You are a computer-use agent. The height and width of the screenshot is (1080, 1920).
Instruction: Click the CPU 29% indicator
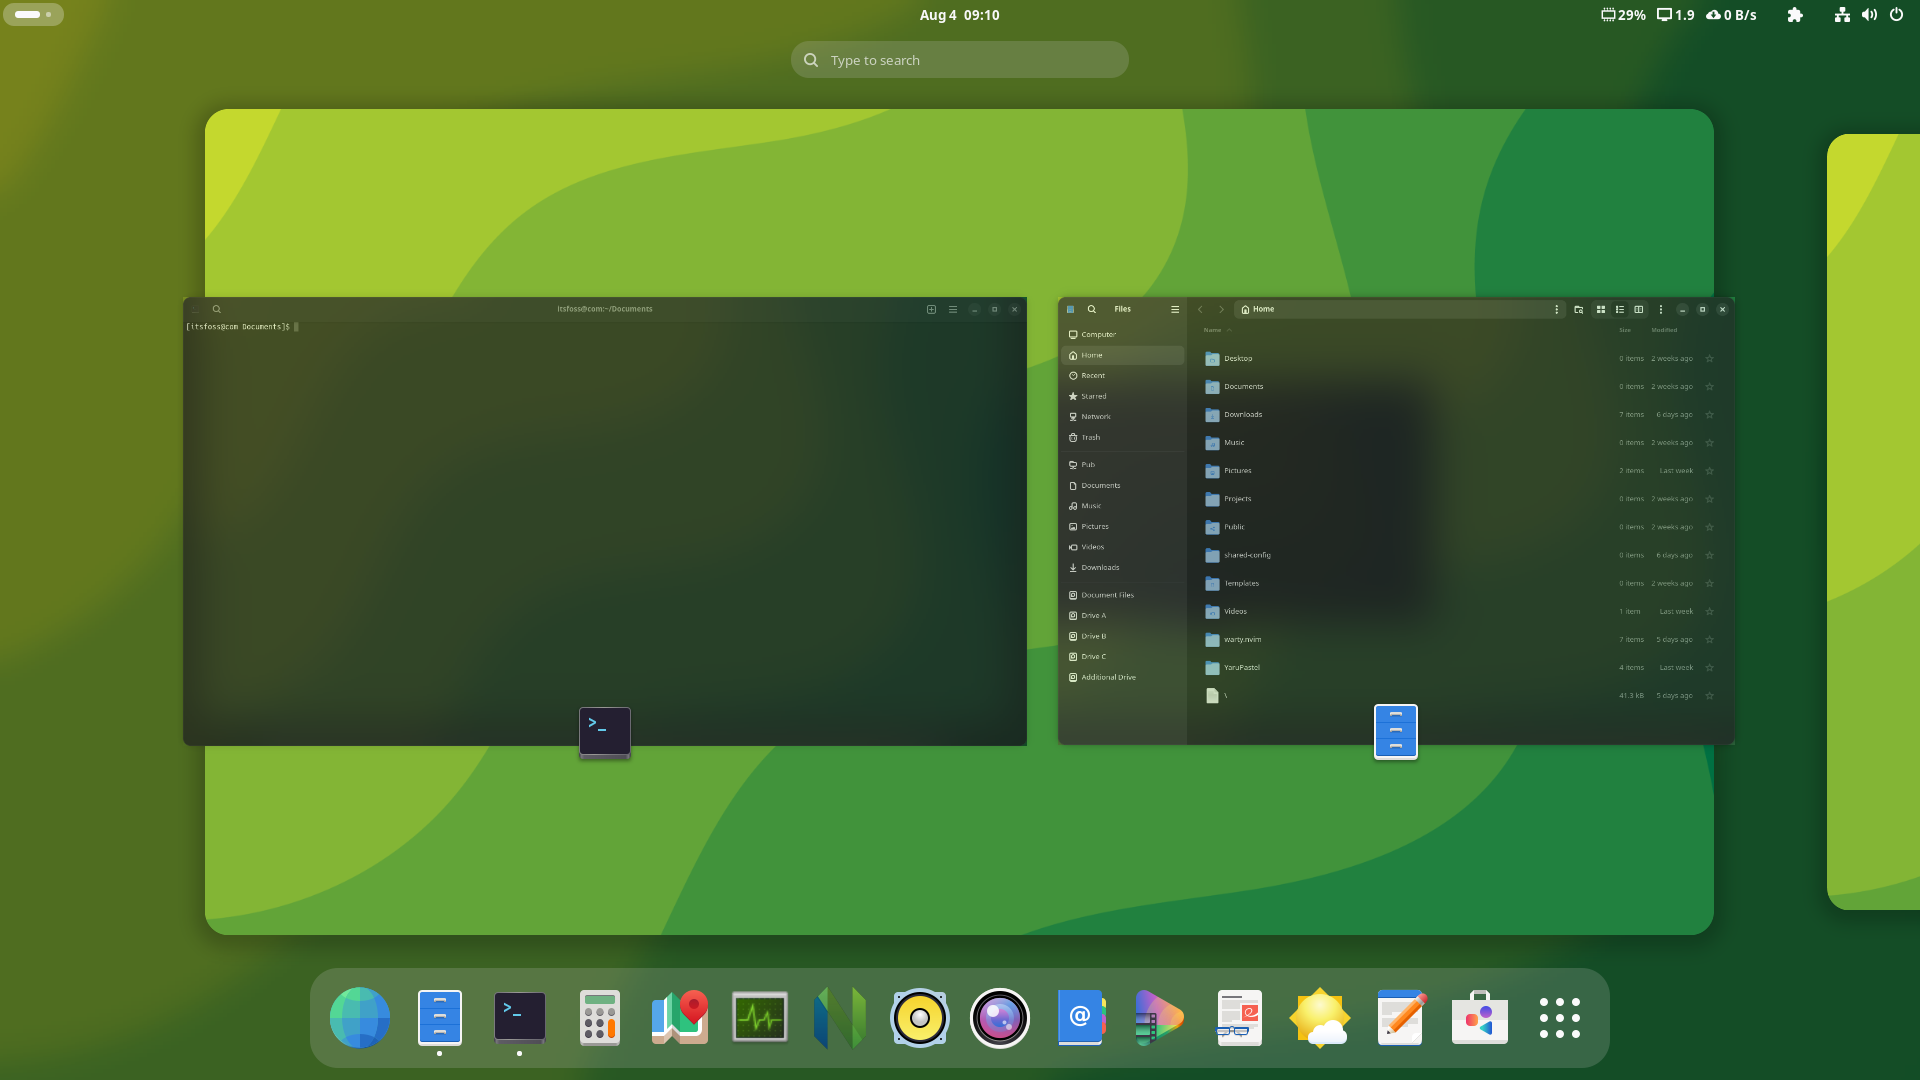click(1623, 15)
